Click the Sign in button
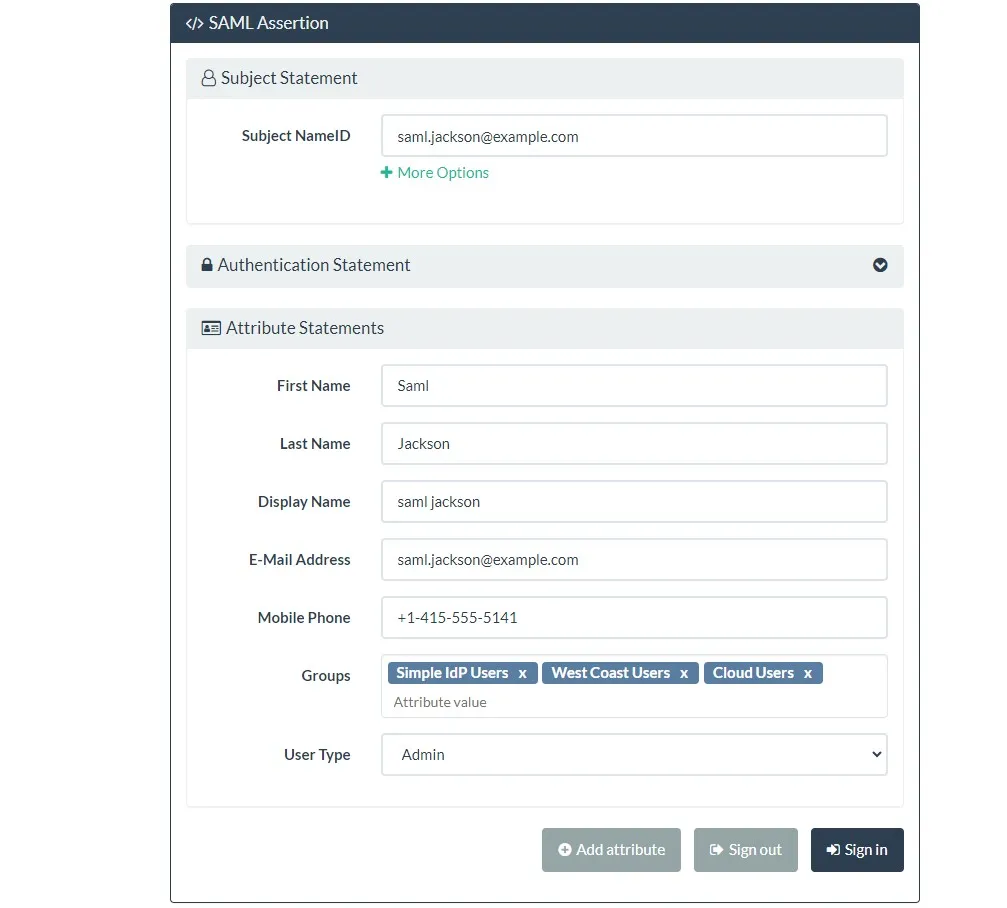1007x908 pixels. 857,849
